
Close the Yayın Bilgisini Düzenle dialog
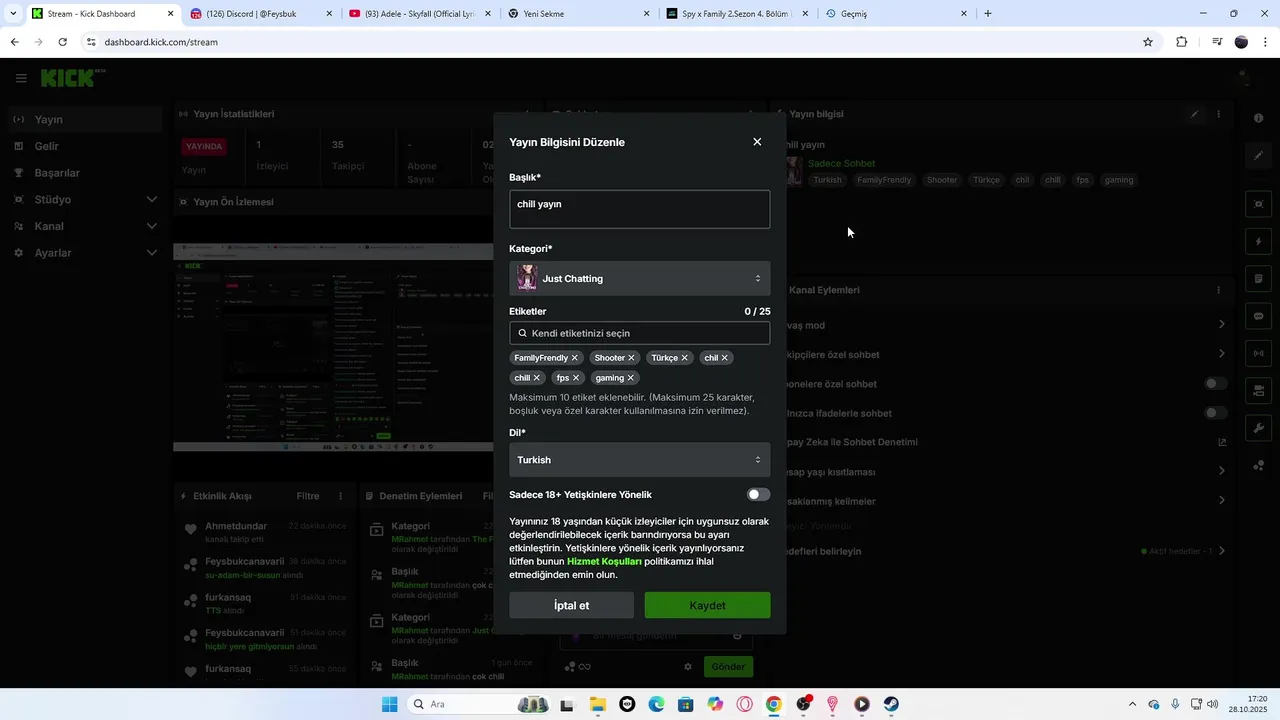[x=757, y=142]
